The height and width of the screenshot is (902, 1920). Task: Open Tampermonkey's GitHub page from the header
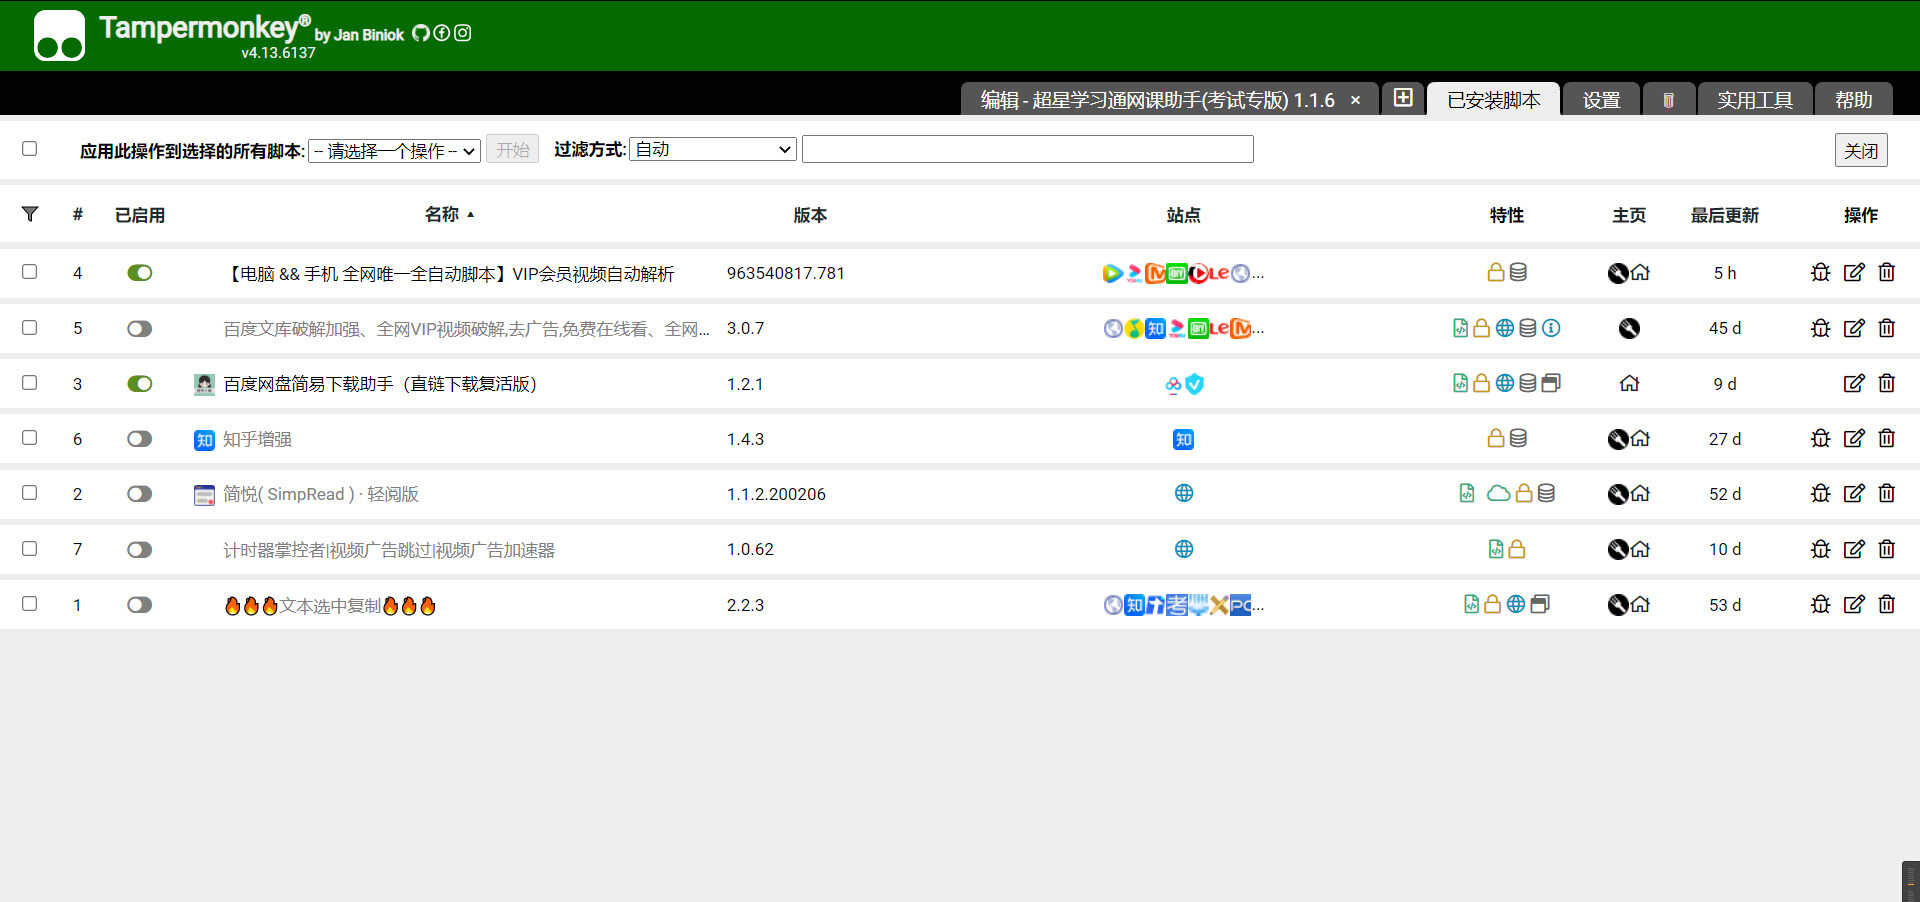tap(420, 33)
